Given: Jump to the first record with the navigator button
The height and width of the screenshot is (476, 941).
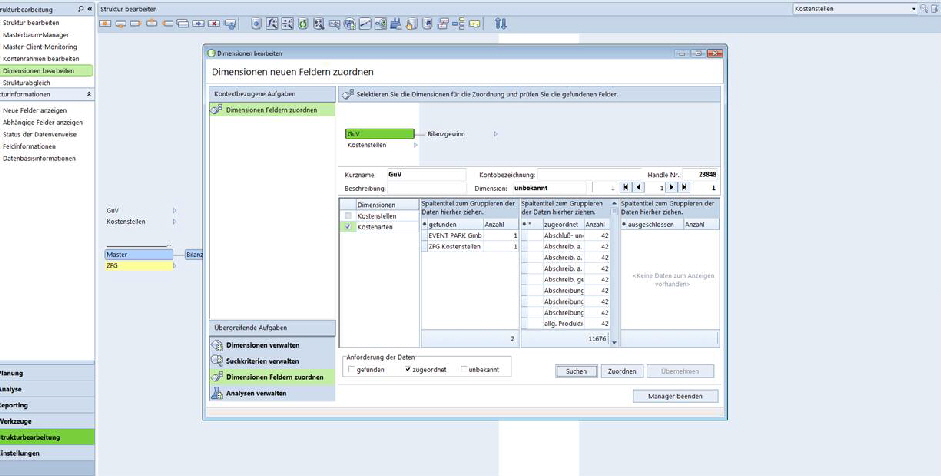Looking at the screenshot, I should point(627,188).
